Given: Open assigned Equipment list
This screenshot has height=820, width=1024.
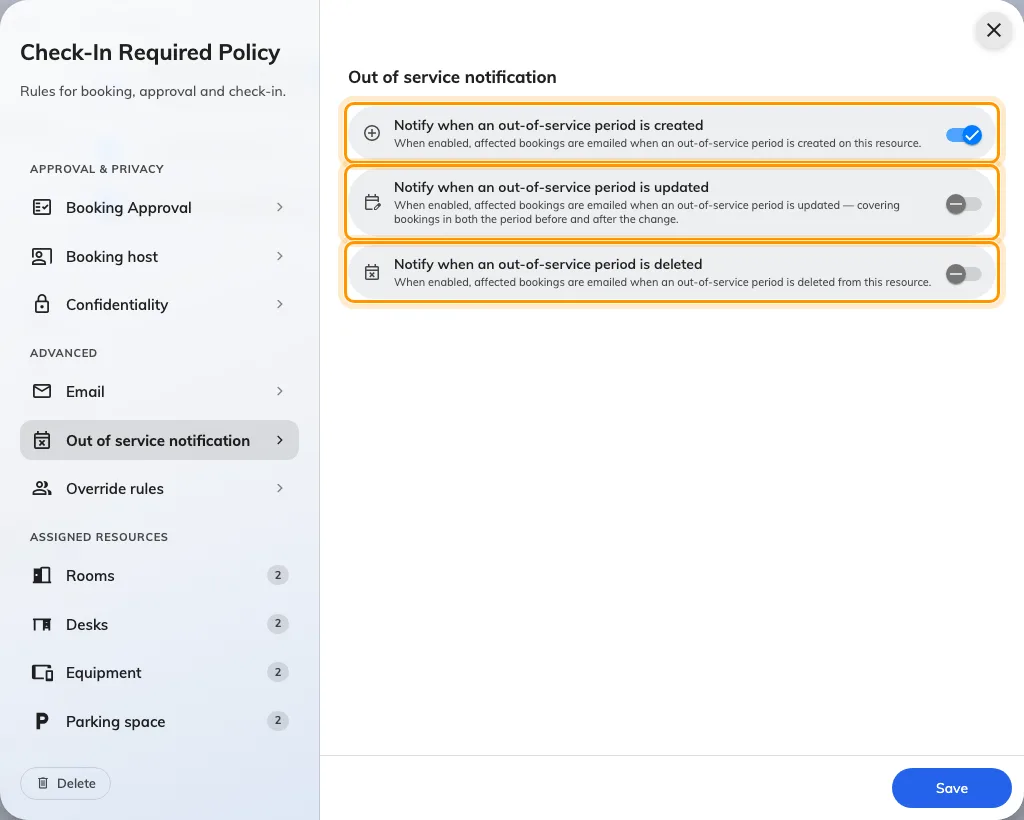Looking at the screenshot, I should (x=159, y=672).
